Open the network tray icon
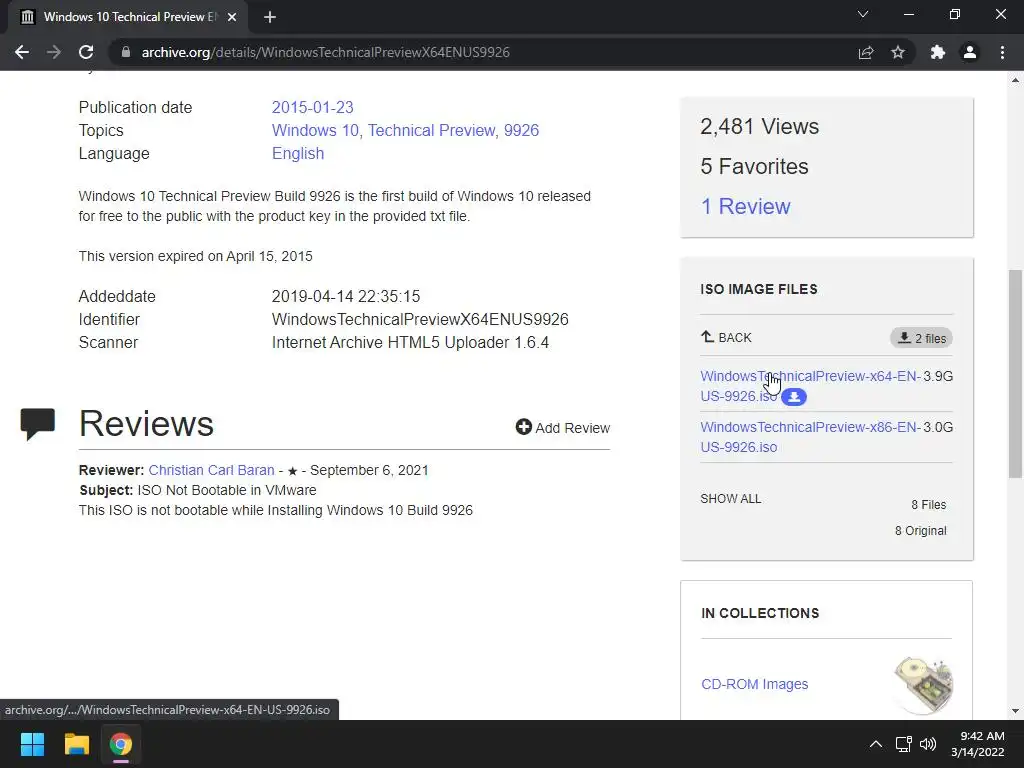 click(x=904, y=744)
